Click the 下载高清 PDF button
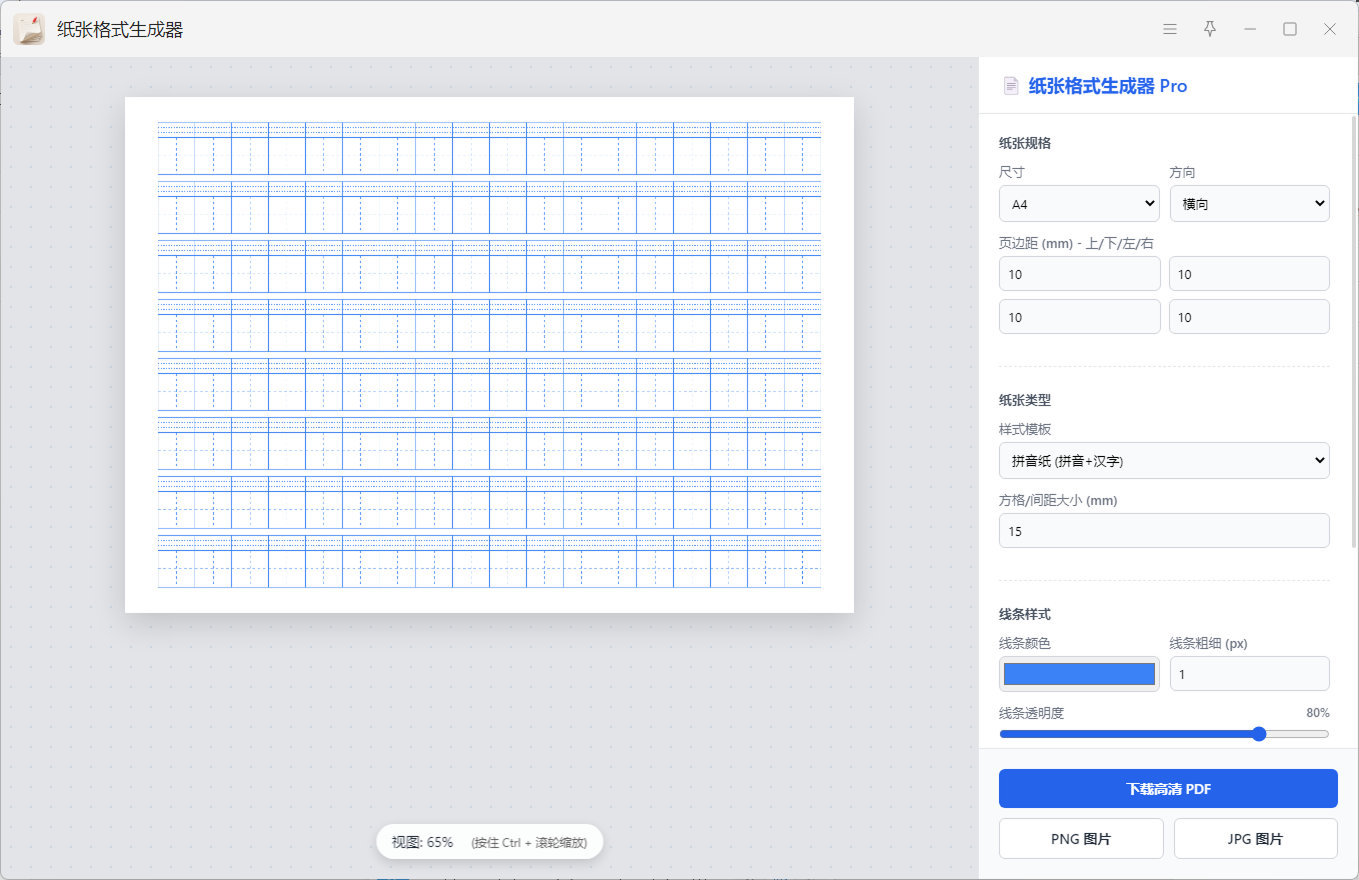1359x880 pixels. pos(1168,789)
